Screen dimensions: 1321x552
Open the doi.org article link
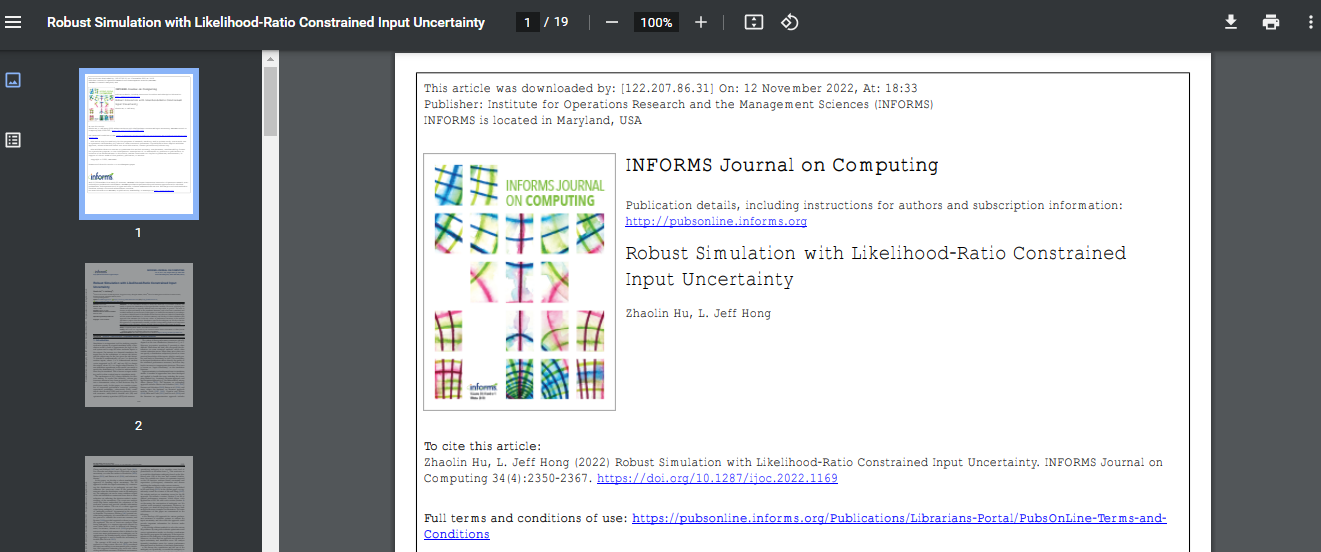pyautogui.click(x=717, y=479)
